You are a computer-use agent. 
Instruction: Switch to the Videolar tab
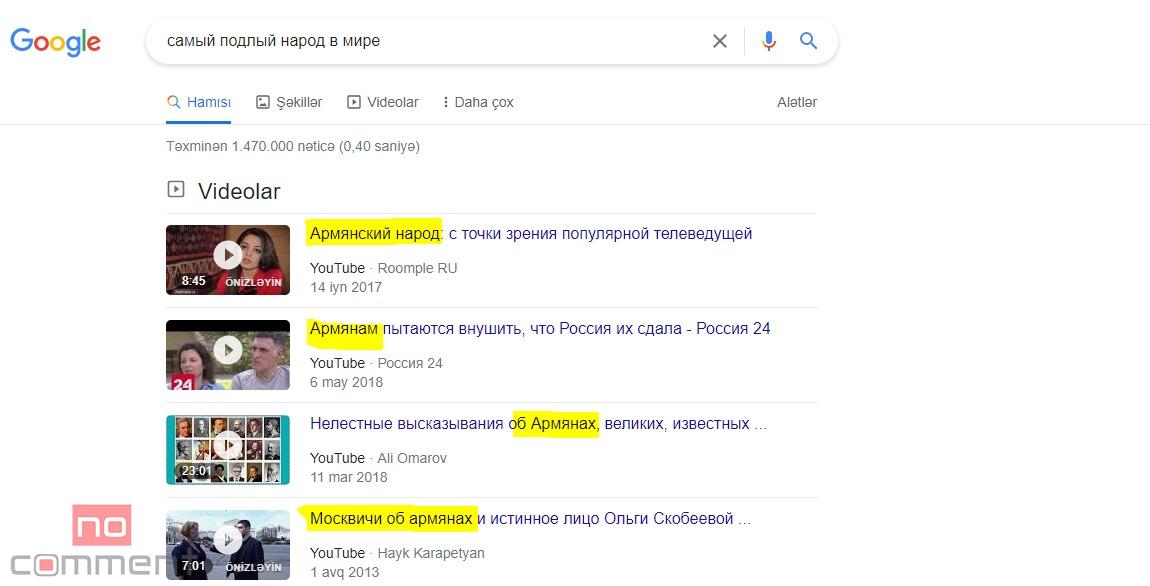[383, 102]
